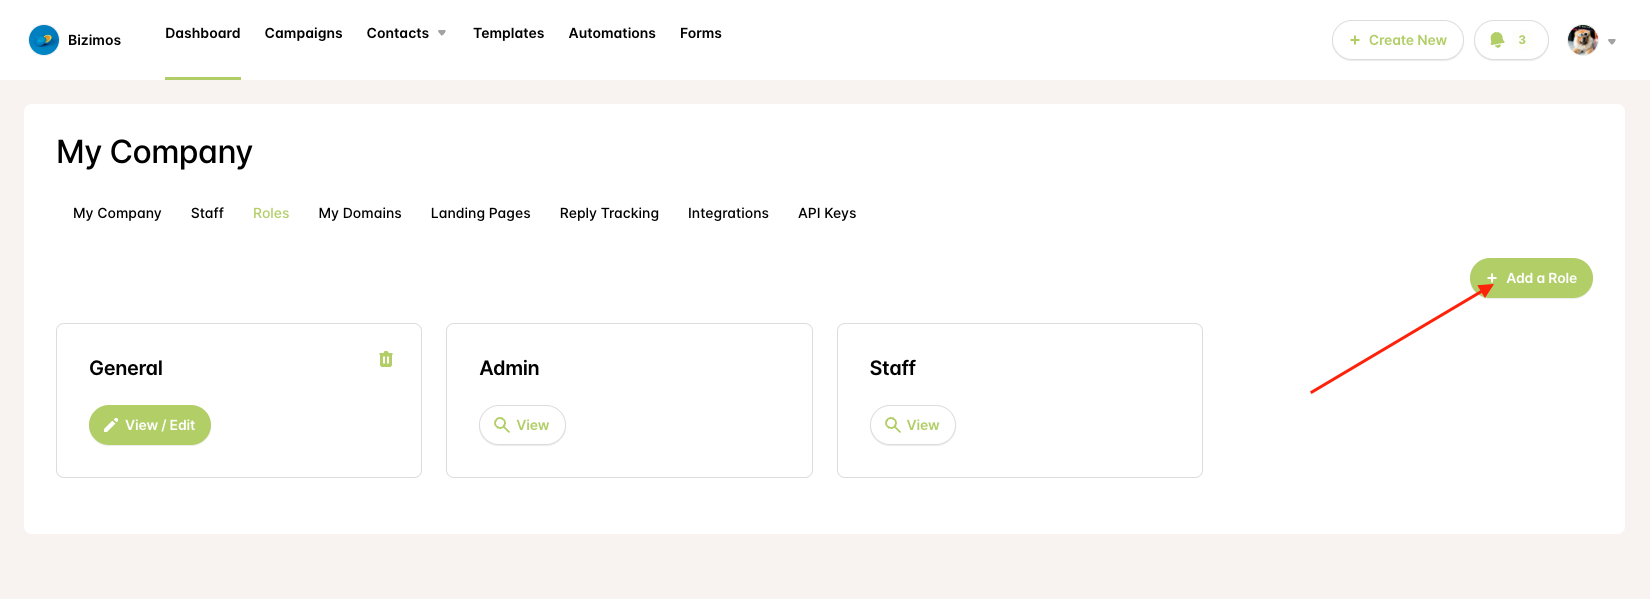This screenshot has height=599, width=1650.
Task: Go to Templates in top navigation
Action: point(509,33)
